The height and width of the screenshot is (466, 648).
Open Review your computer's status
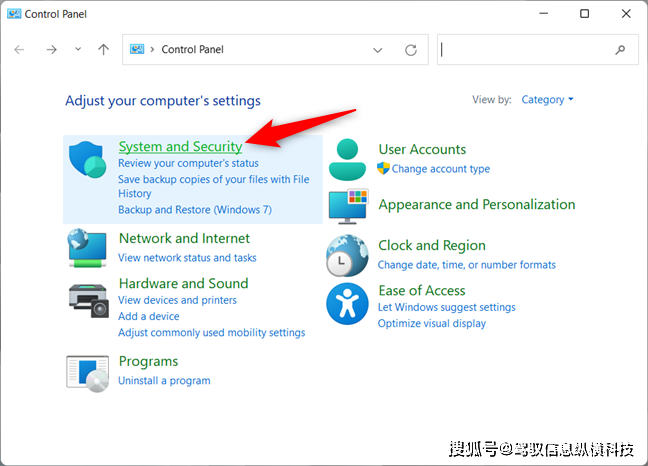[188, 163]
